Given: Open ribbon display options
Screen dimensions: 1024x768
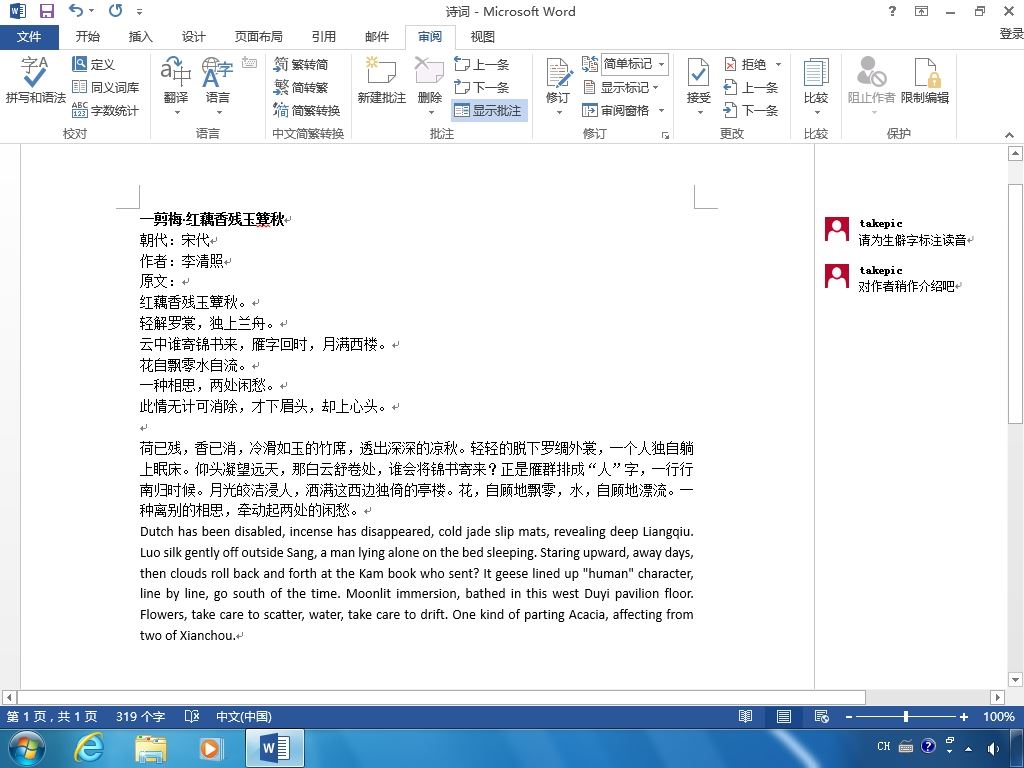Looking at the screenshot, I should point(921,11).
